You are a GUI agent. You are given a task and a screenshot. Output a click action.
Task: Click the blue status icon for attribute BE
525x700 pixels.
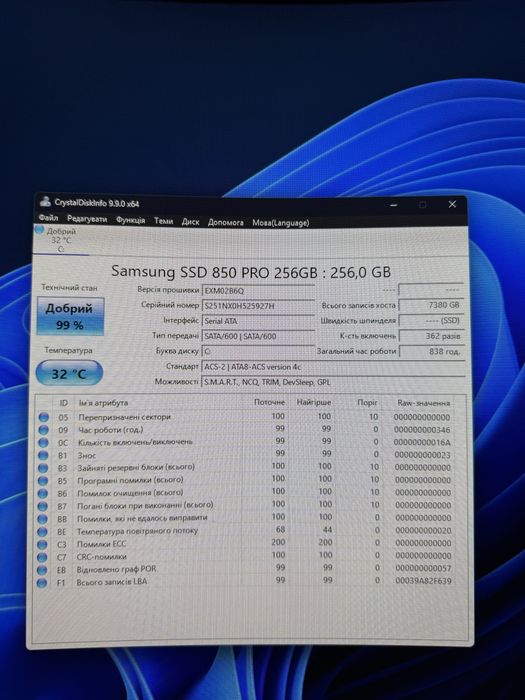pos(42,532)
